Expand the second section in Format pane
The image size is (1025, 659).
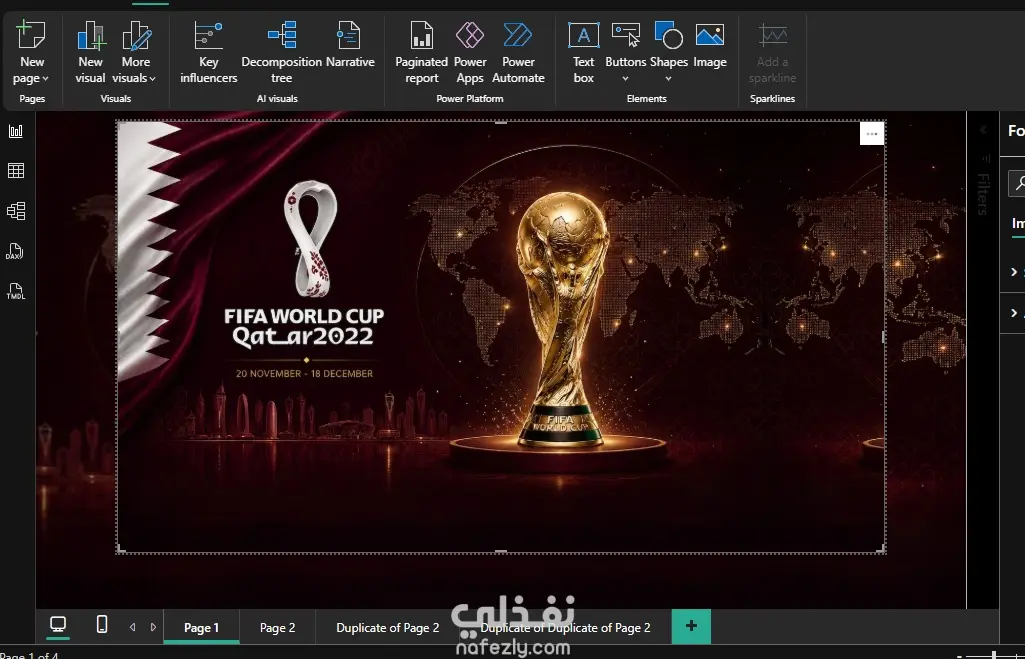(1014, 313)
